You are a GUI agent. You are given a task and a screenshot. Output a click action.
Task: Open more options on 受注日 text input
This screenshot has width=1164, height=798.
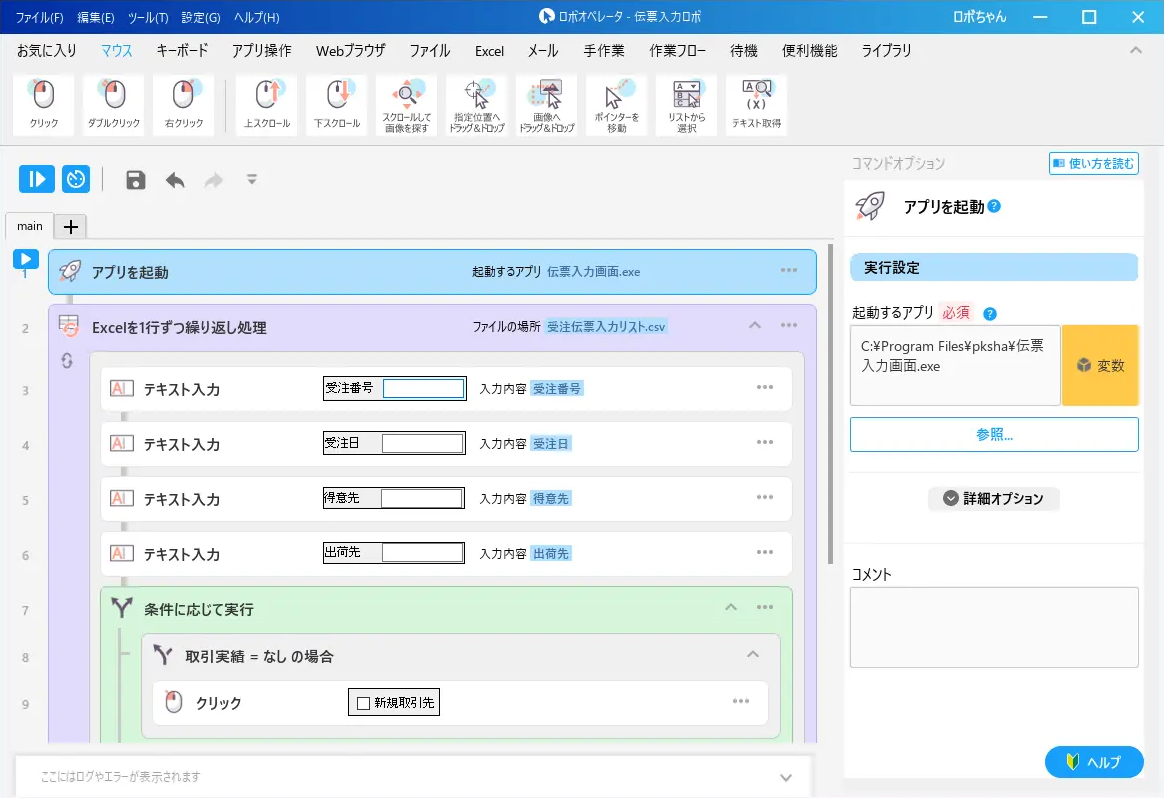tap(765, 442)
